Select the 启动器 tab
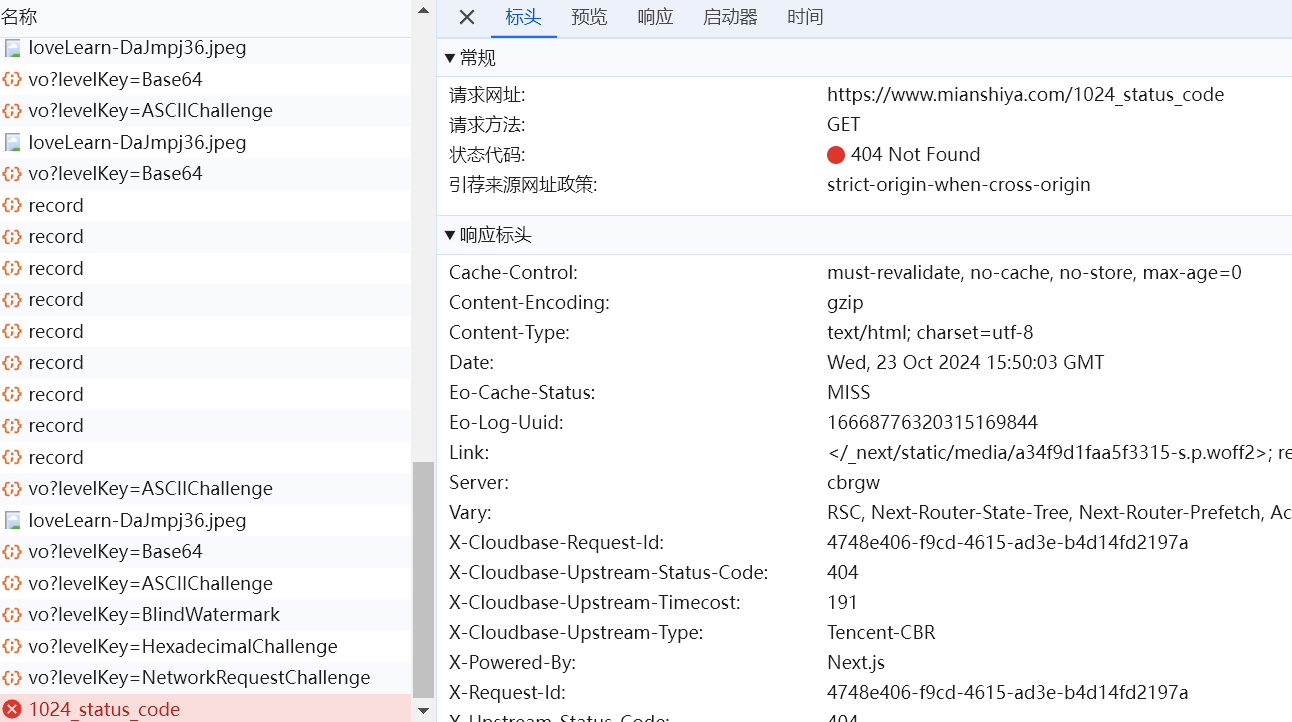 pos(730,17)
